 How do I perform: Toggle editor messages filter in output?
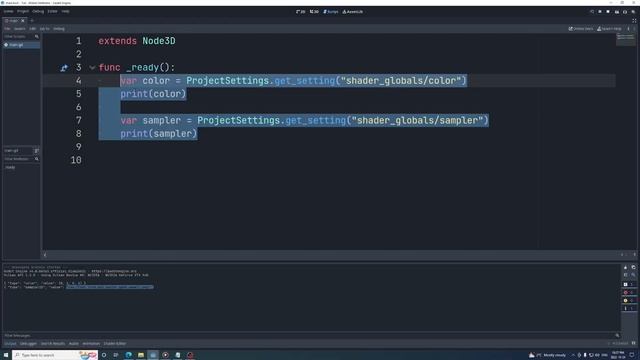coord(629,309)
